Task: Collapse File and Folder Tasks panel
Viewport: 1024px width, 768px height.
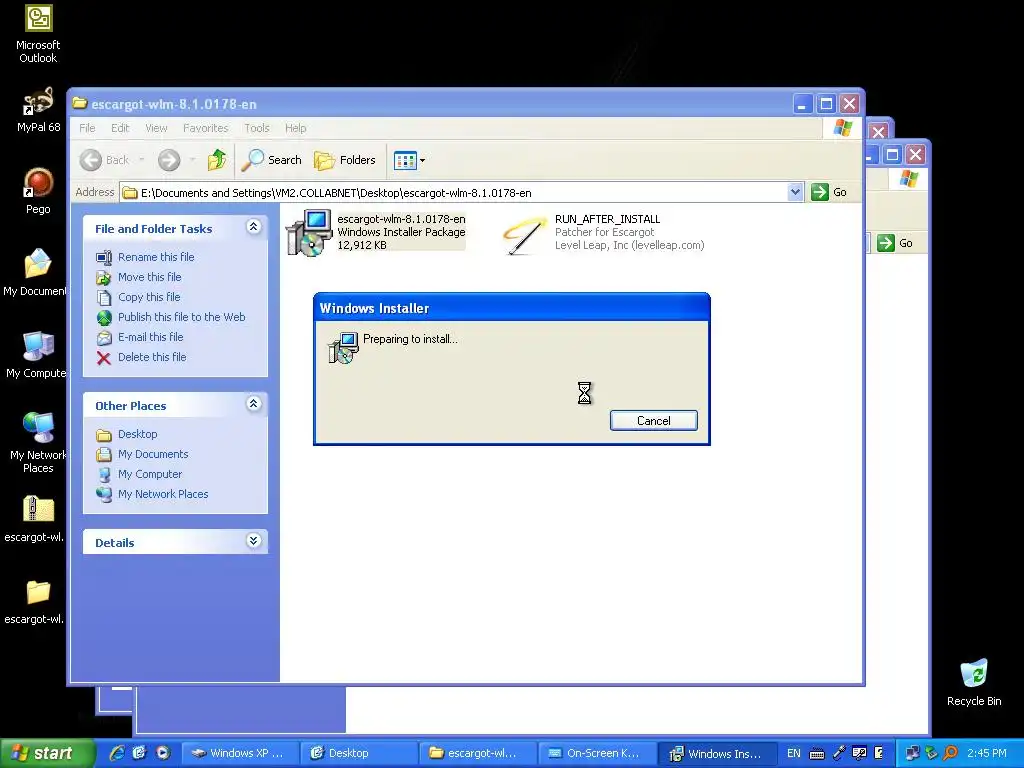Action: (253, 227)
